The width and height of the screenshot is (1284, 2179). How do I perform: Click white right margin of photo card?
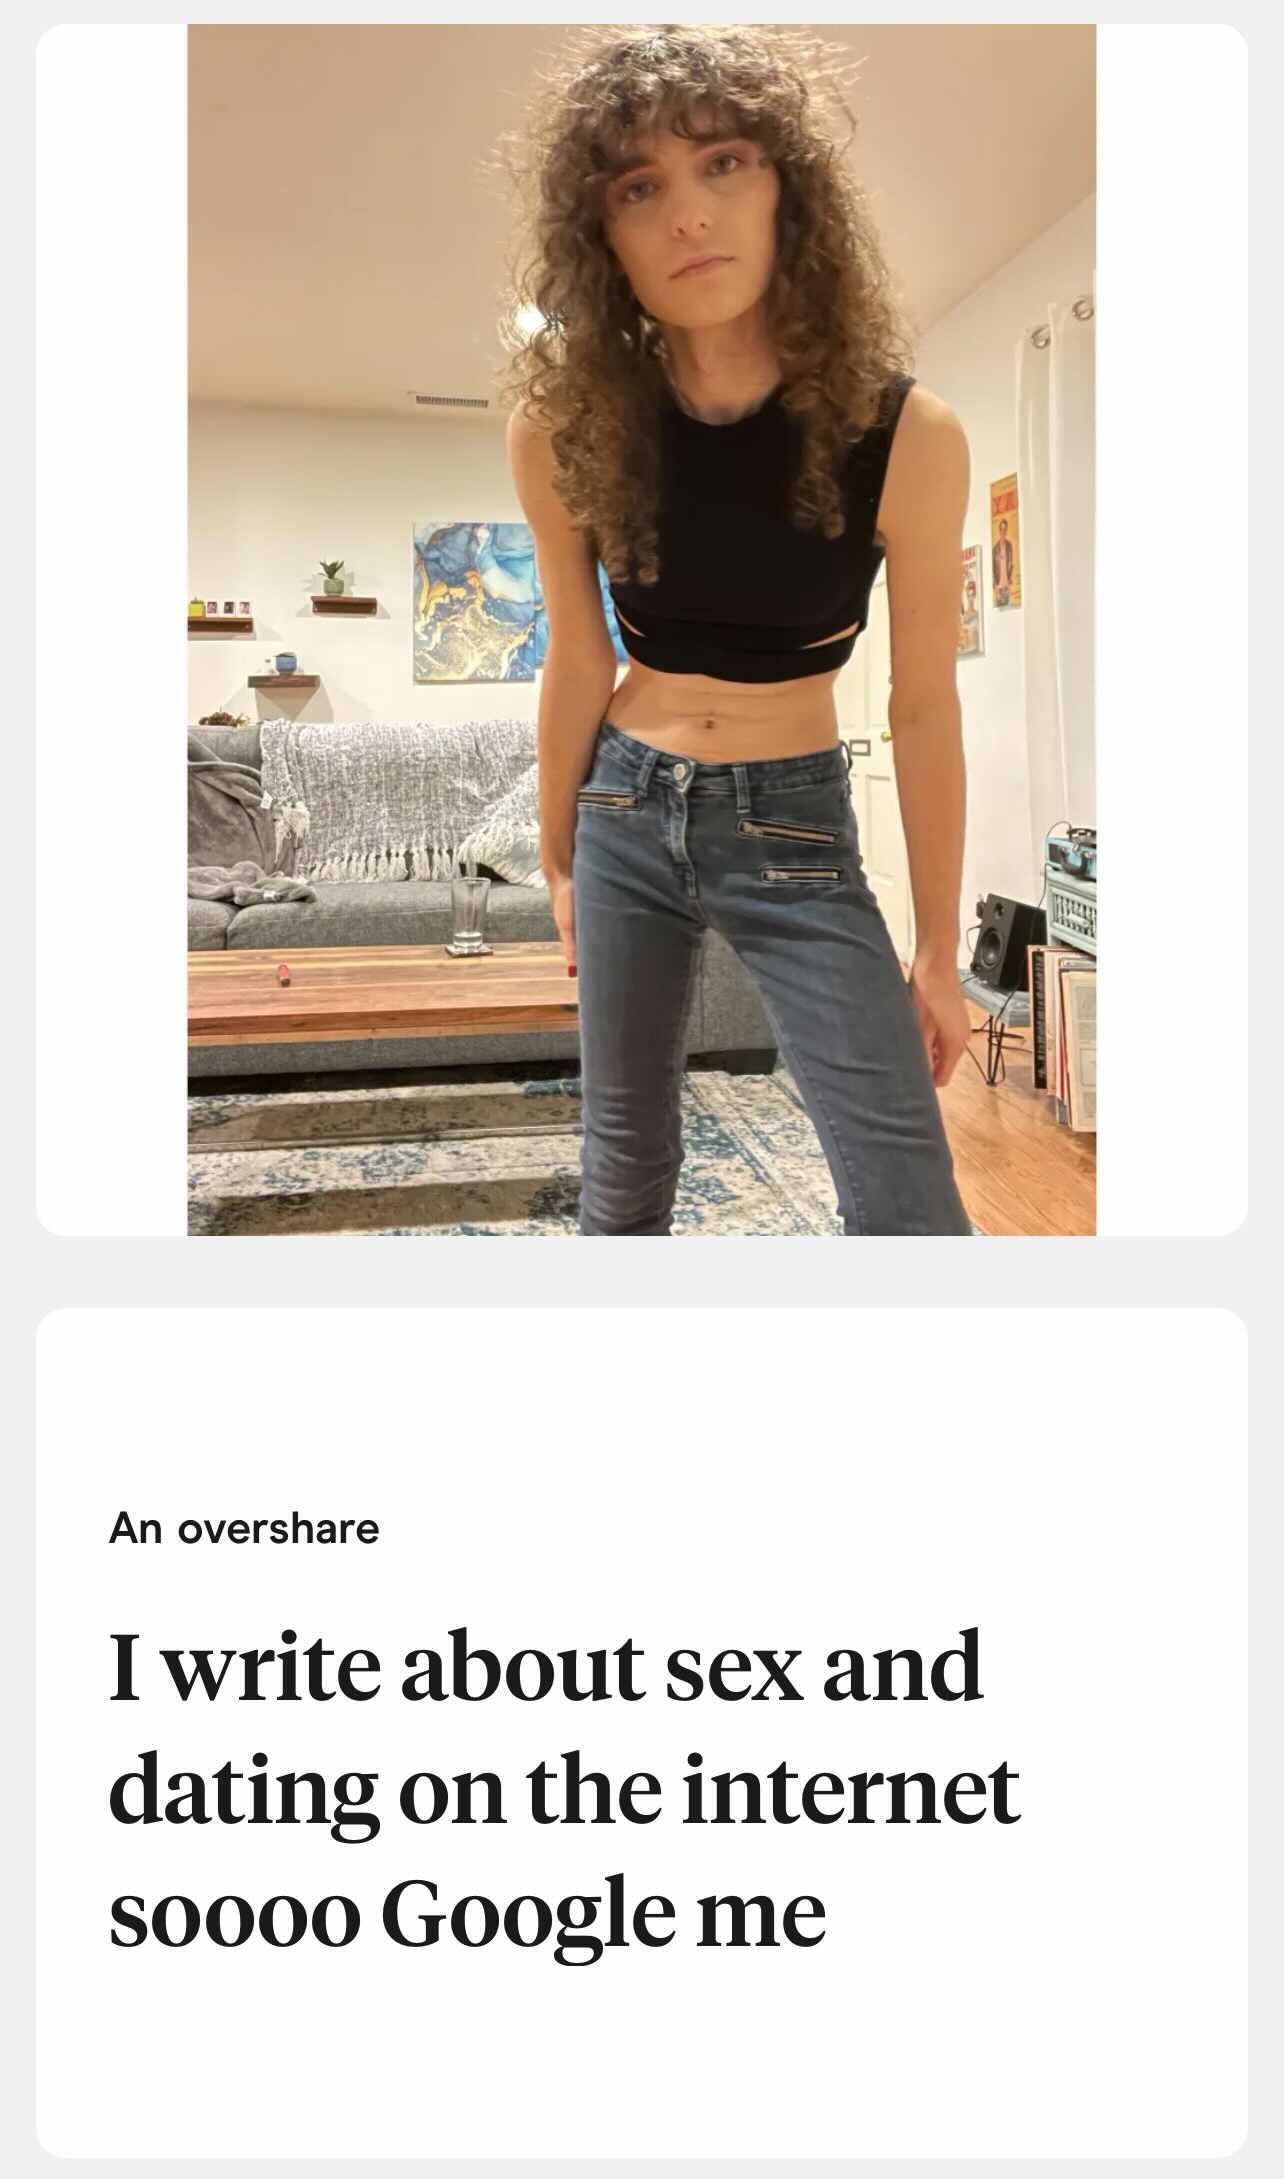pyautogui.click(x=1172, y=630)
